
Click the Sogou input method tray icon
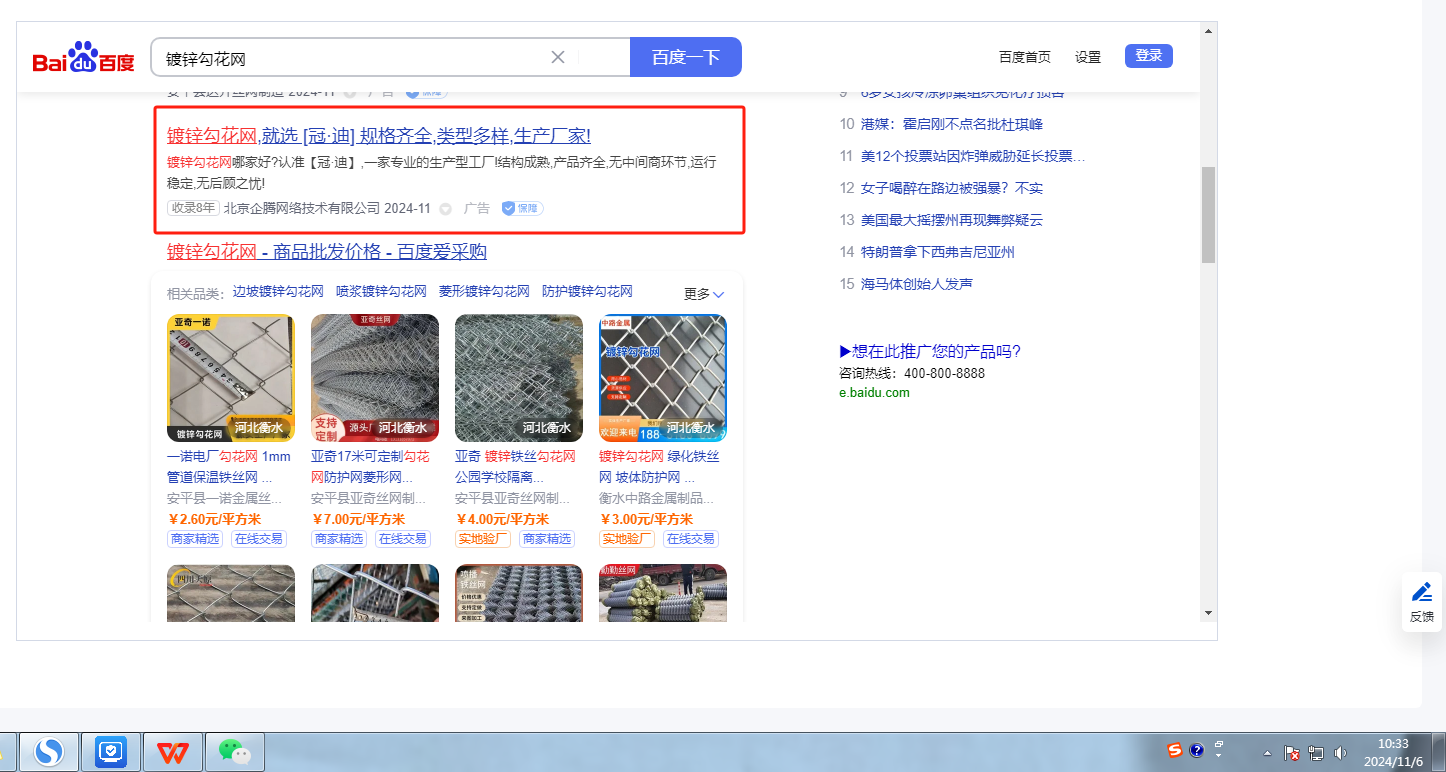click(1175, 750)
